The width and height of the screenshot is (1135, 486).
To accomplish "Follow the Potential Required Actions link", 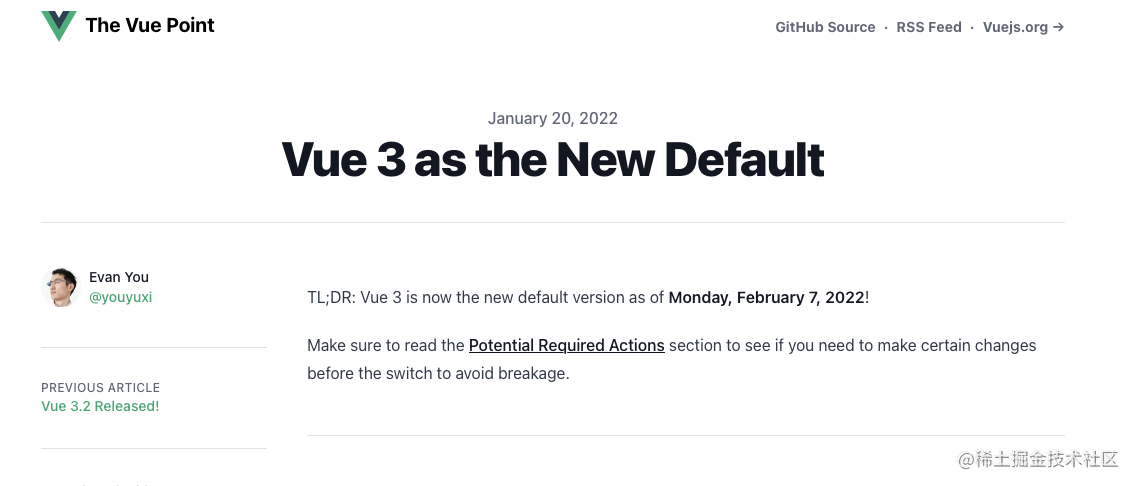I will 567,345.
